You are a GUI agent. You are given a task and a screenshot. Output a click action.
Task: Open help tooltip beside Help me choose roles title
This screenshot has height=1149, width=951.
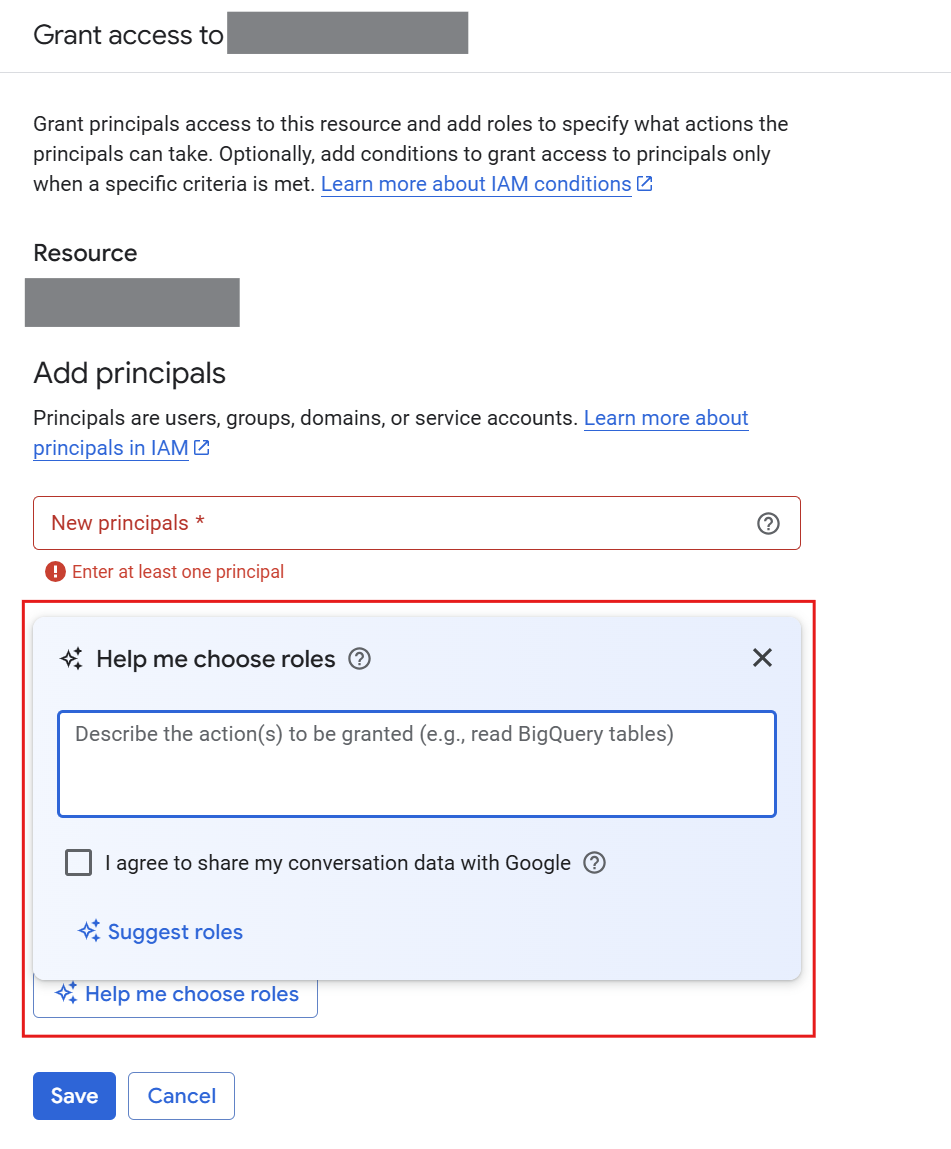tap(359, 659)
